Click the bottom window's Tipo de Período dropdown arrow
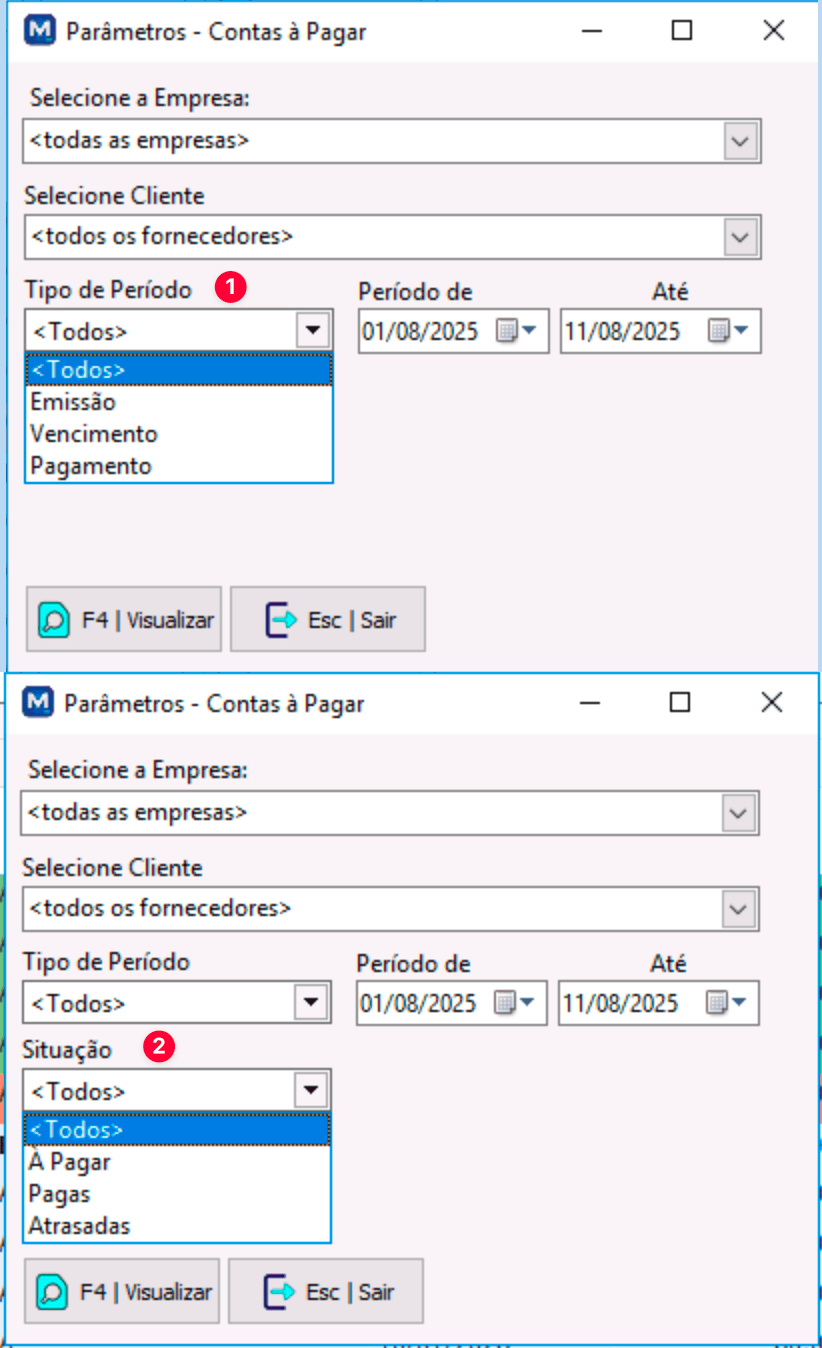 point(312,1002)
